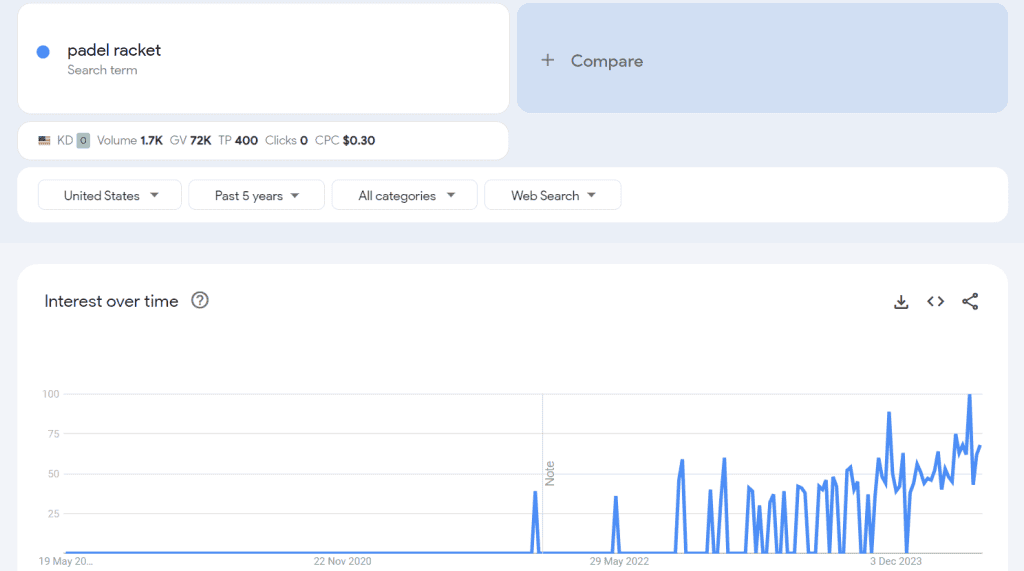Click the TP 400 metric

(238, 140)
